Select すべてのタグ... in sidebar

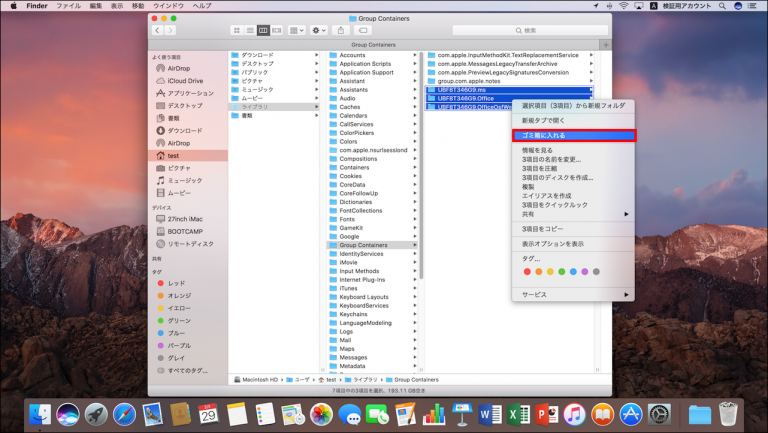click(x=188, y=370)
